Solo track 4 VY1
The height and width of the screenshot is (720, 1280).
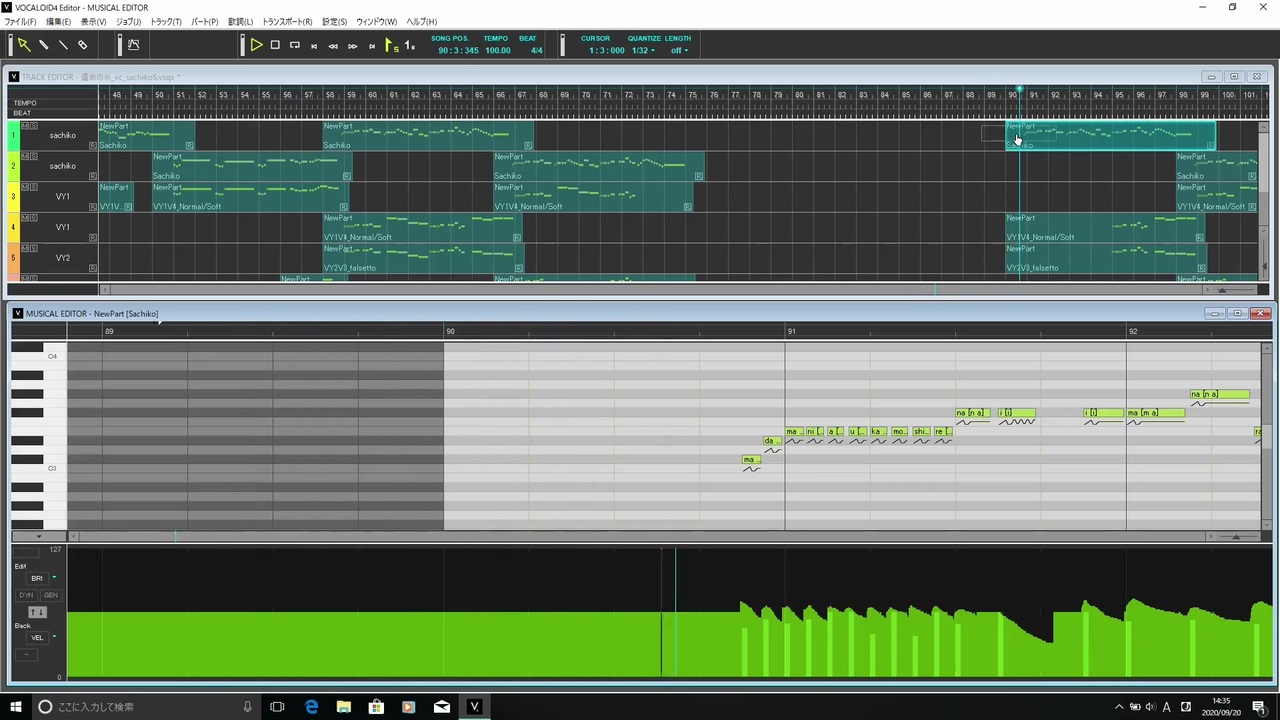[33, 217]
